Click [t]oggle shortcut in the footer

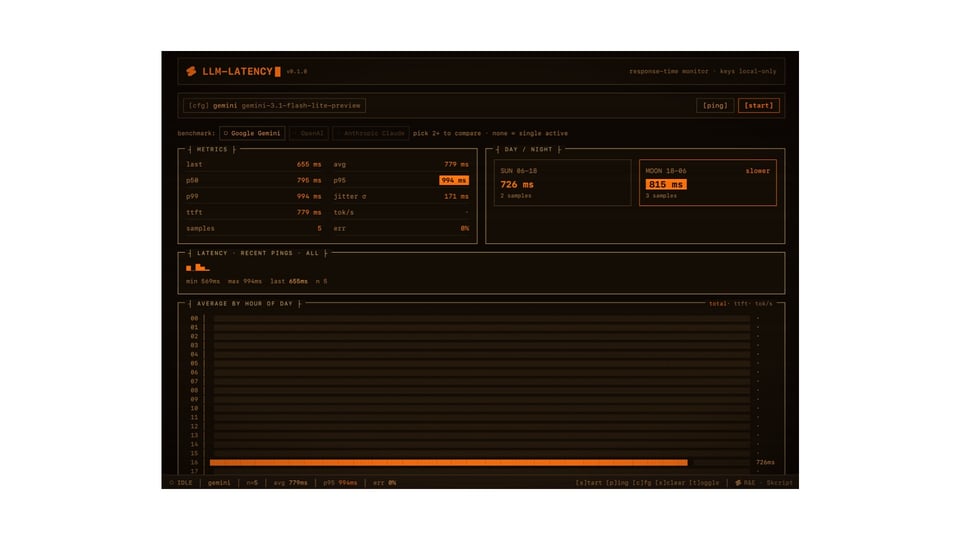(x=704, y=482)
